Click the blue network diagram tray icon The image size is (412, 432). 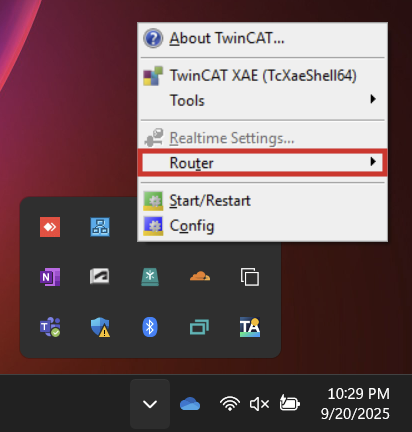pyautogui.click(x=100, y=227)
